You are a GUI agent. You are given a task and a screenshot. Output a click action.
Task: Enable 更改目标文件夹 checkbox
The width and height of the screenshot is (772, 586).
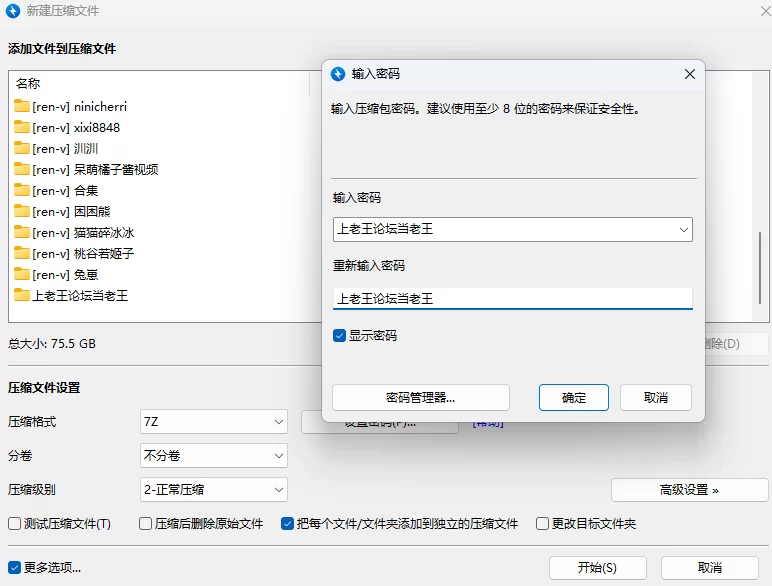point(542,523)
